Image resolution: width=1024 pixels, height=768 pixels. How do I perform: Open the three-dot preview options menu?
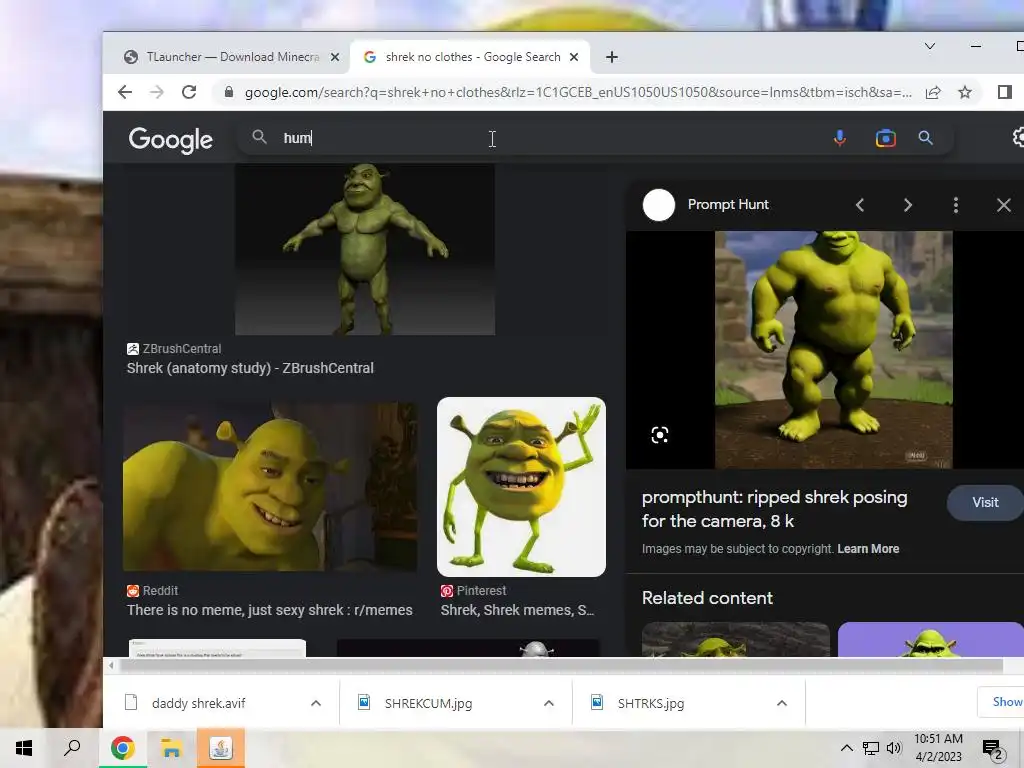(955, 205)
